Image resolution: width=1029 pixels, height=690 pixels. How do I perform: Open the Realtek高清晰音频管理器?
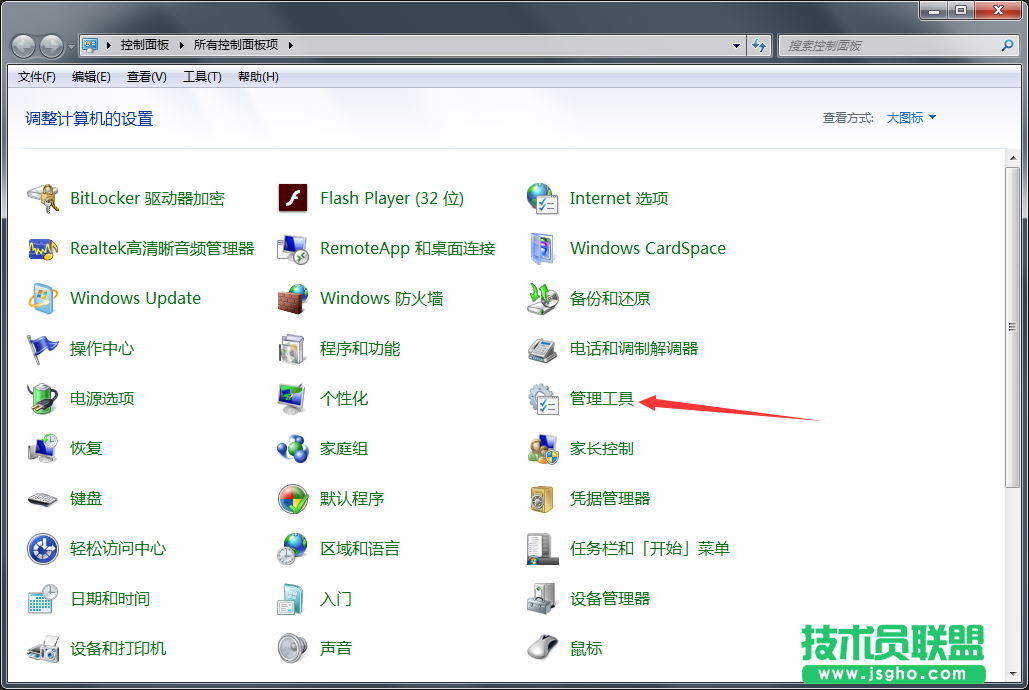point(160,248)
